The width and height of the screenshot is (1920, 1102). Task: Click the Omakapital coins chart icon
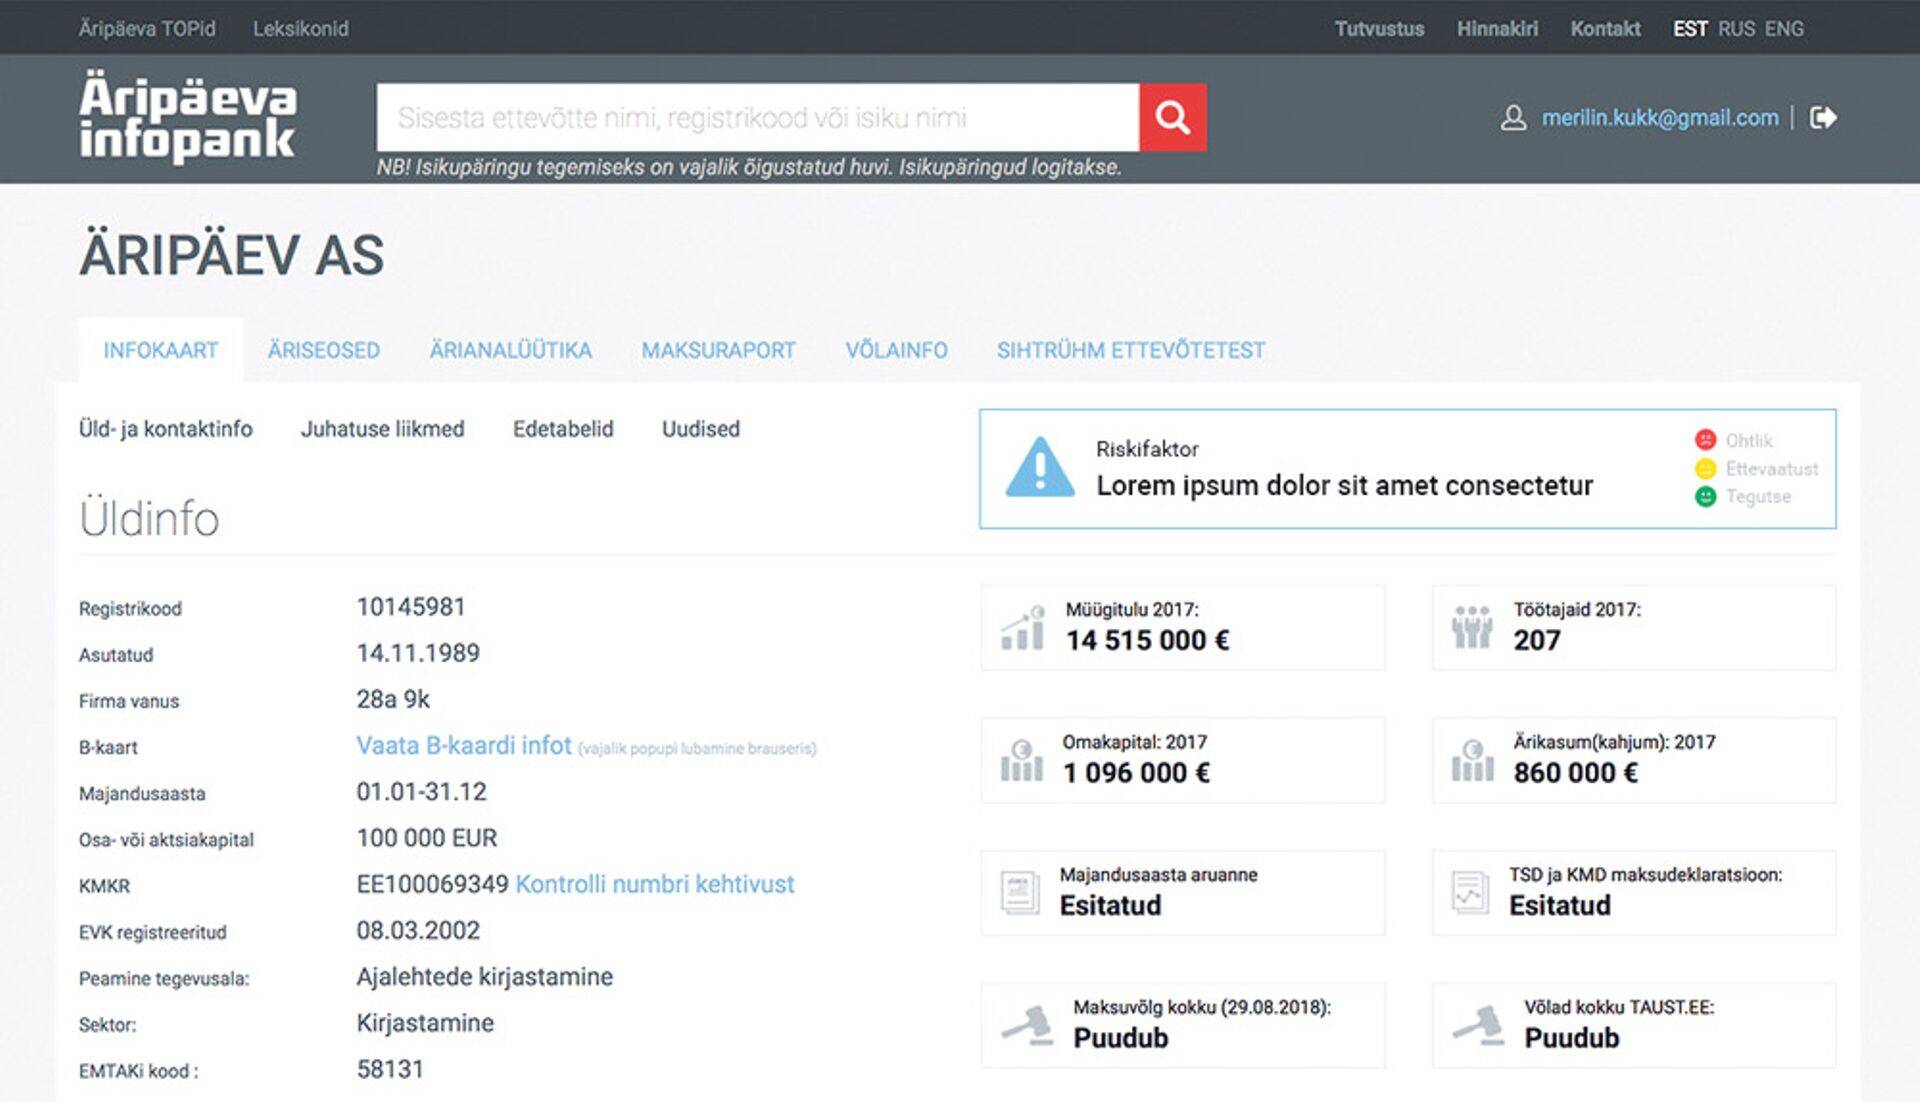(x=1021, y=760)
